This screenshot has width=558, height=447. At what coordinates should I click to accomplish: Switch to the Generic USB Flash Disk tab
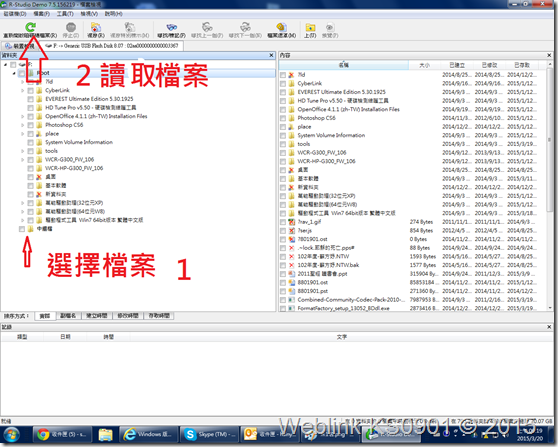111,46
